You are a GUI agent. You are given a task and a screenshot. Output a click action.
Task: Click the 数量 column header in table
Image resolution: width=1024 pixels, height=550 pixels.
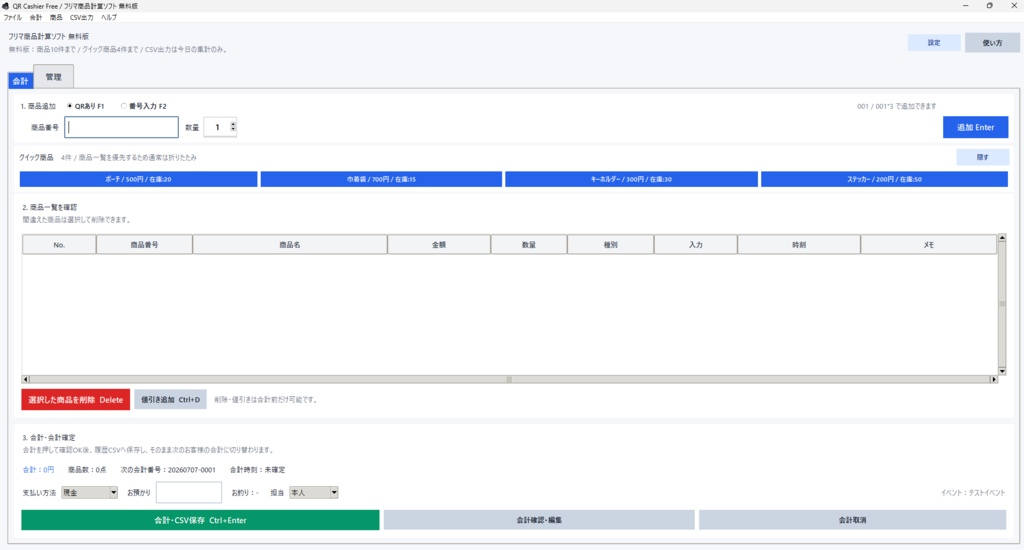click(x=529, y=245)
